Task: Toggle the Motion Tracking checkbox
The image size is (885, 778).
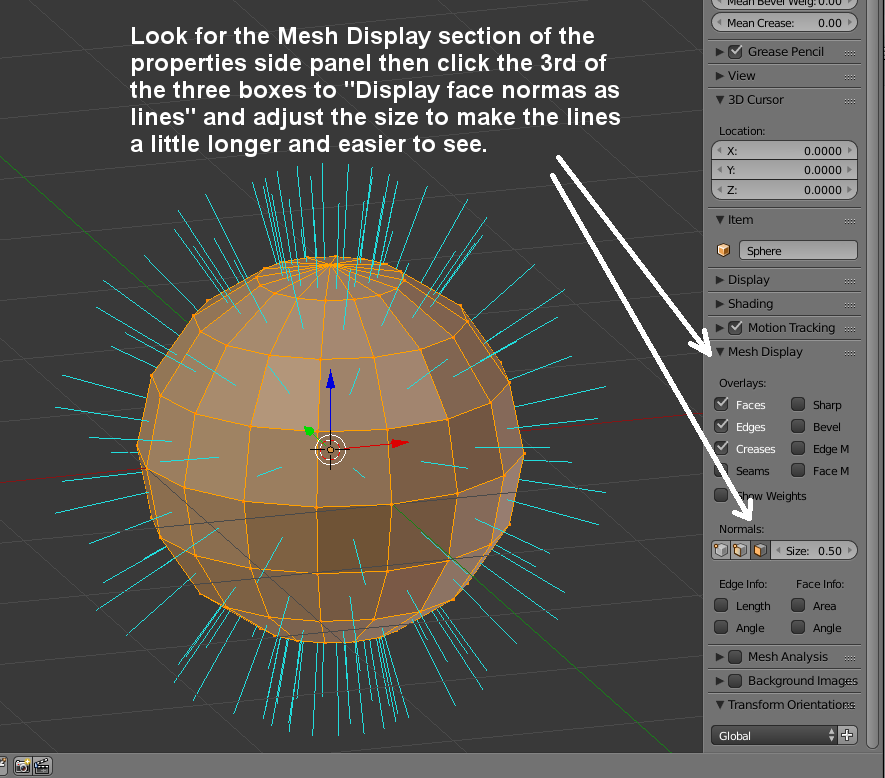Action: coord(735,327)
